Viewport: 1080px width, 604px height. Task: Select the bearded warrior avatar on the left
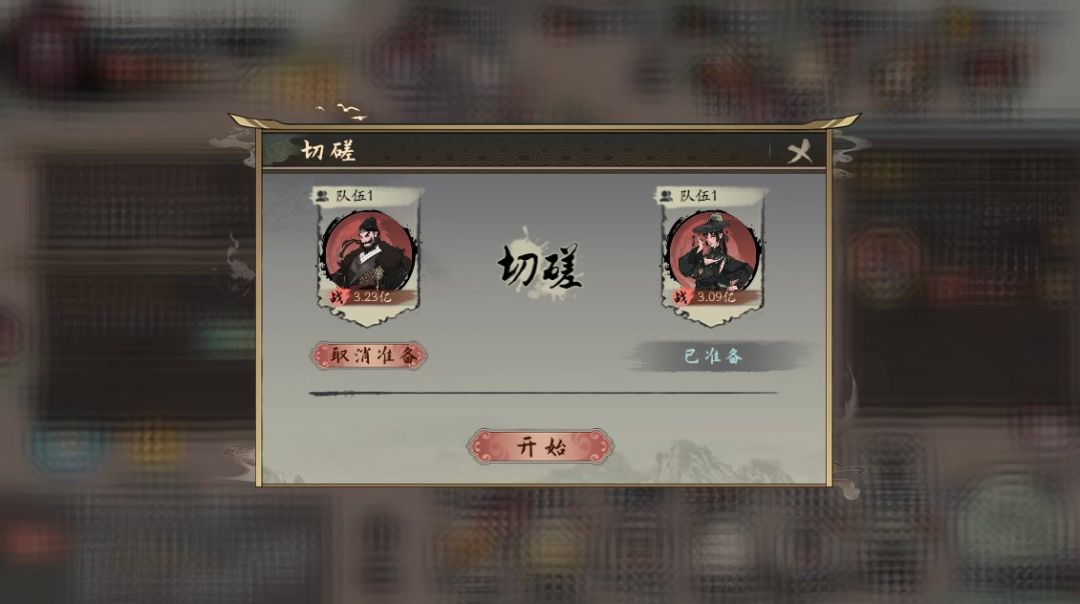pos(368,253)
